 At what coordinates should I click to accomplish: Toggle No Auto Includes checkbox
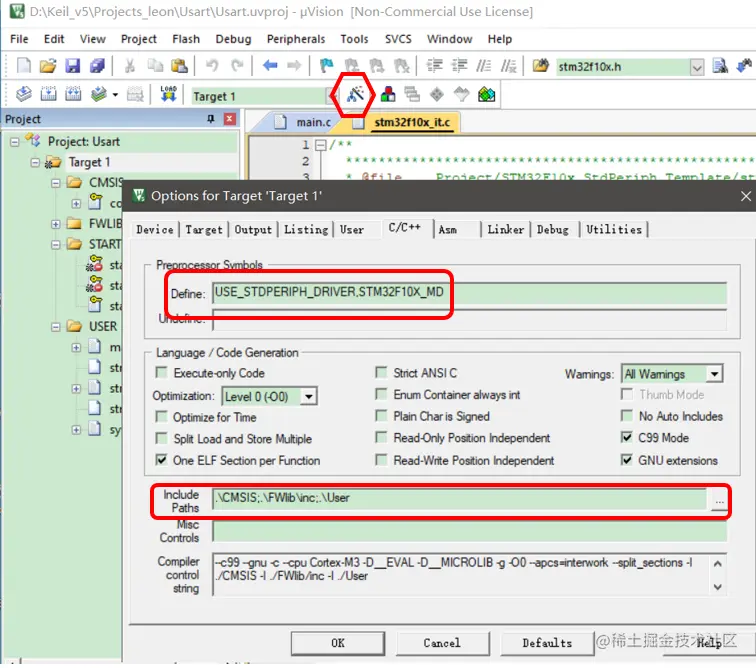pos(627,416)
